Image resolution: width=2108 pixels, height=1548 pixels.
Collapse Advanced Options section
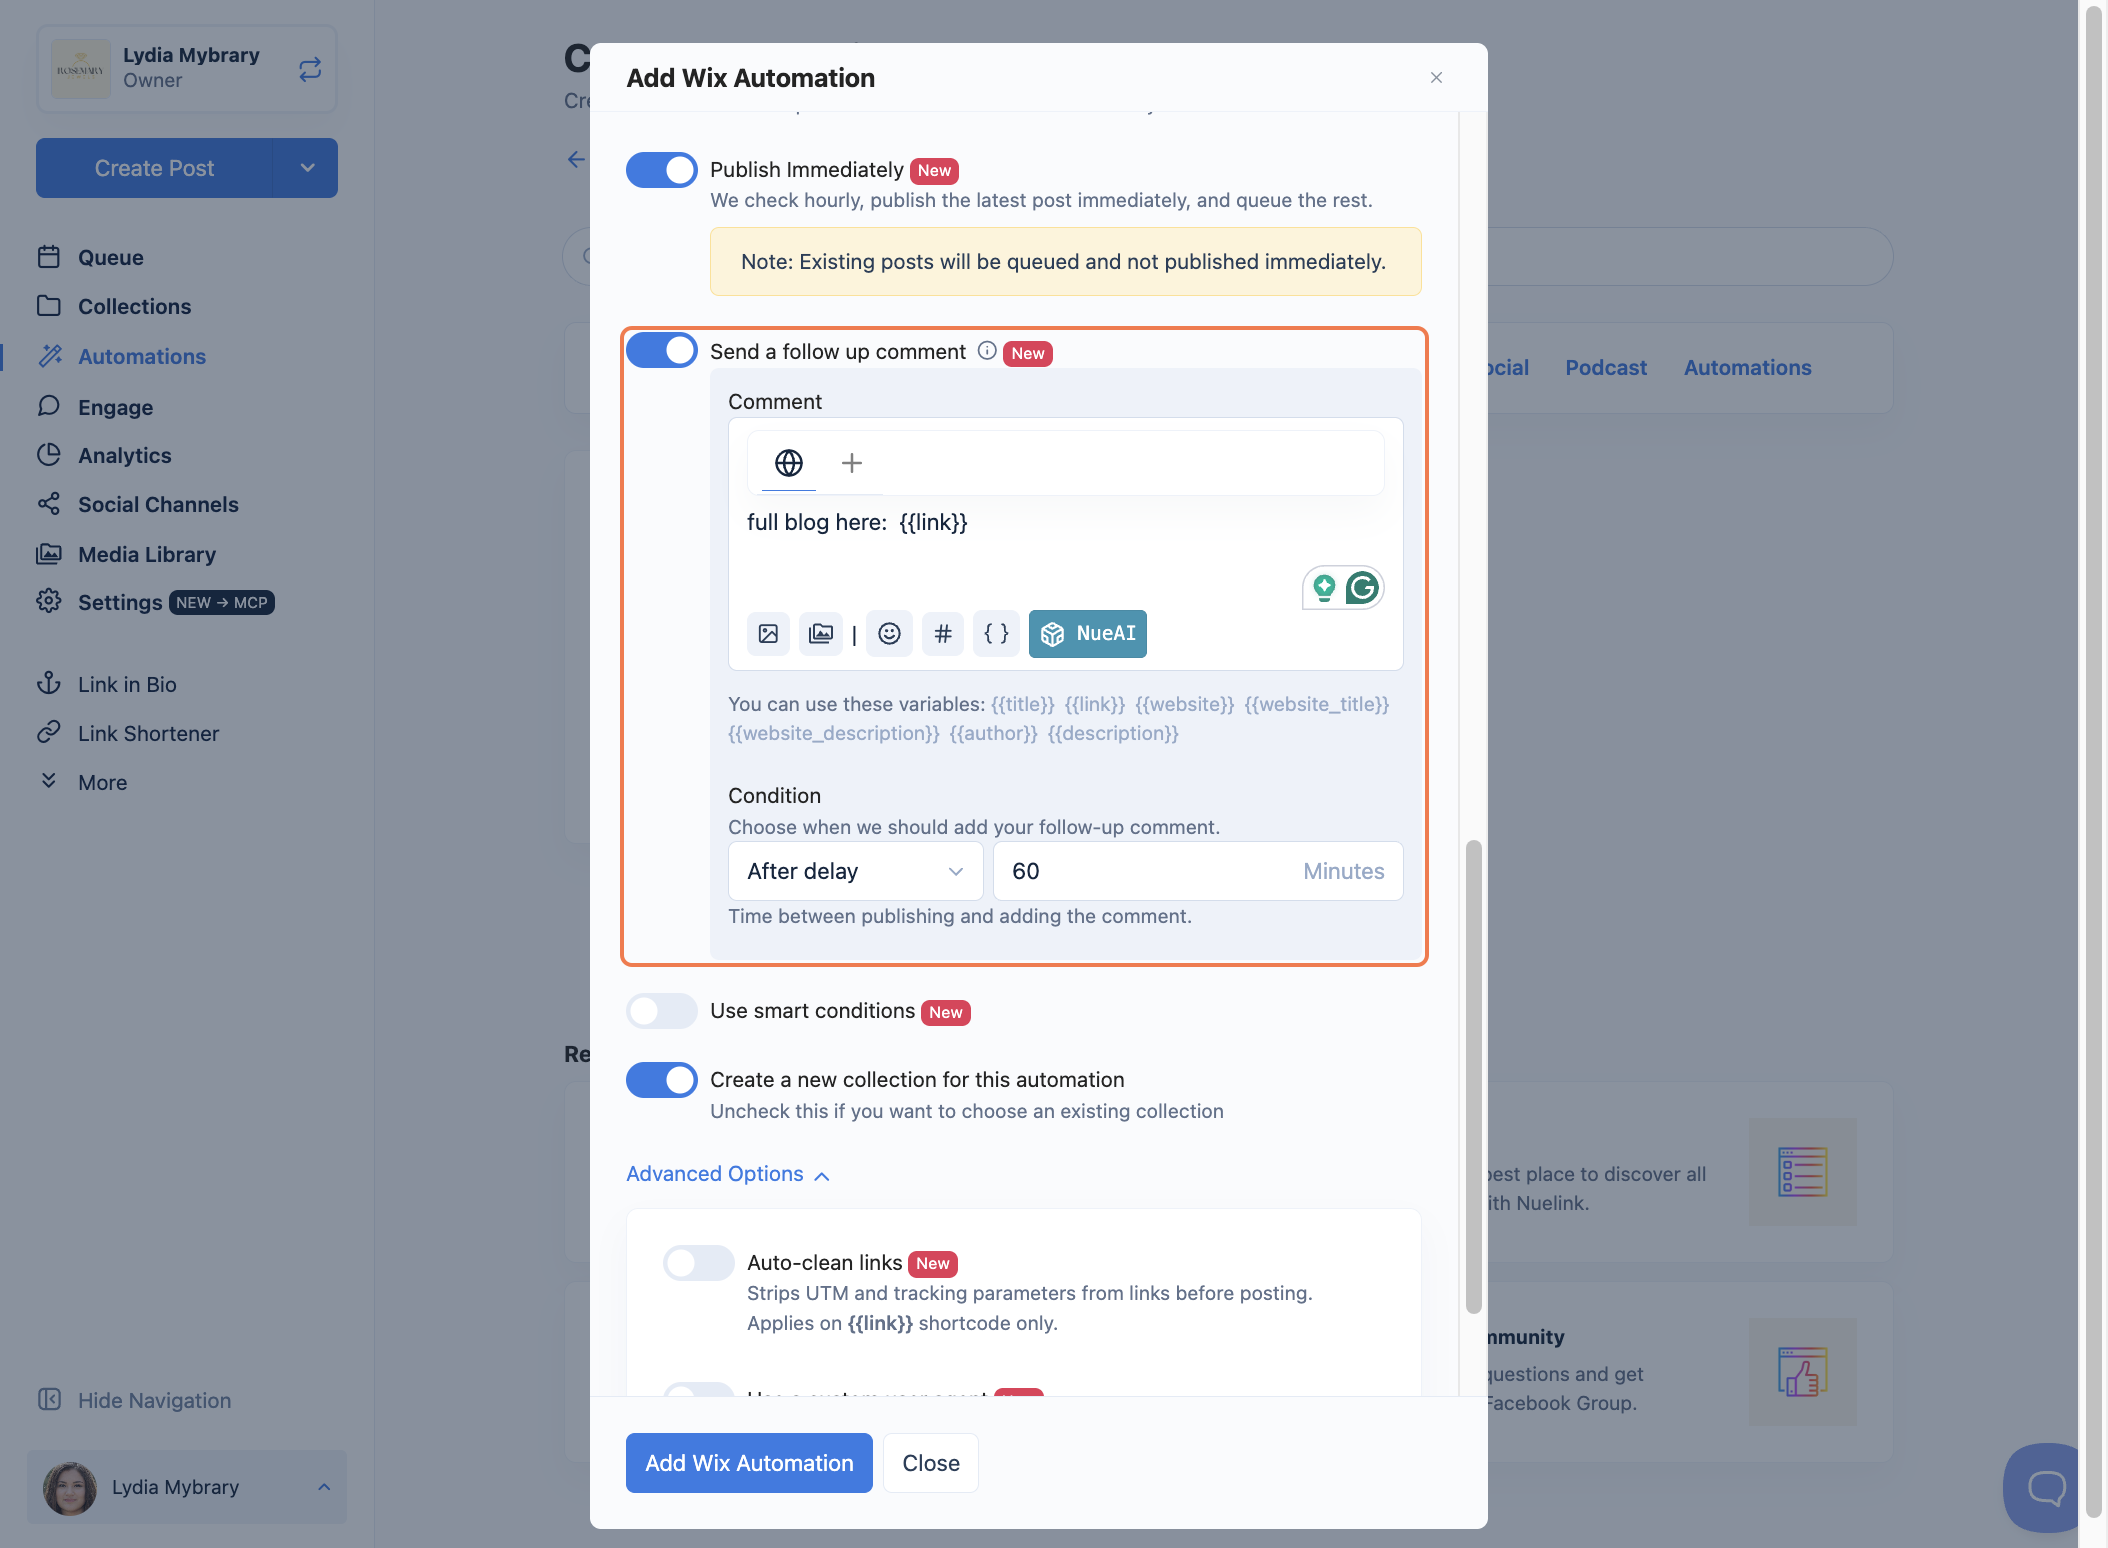coord(727,1174)
